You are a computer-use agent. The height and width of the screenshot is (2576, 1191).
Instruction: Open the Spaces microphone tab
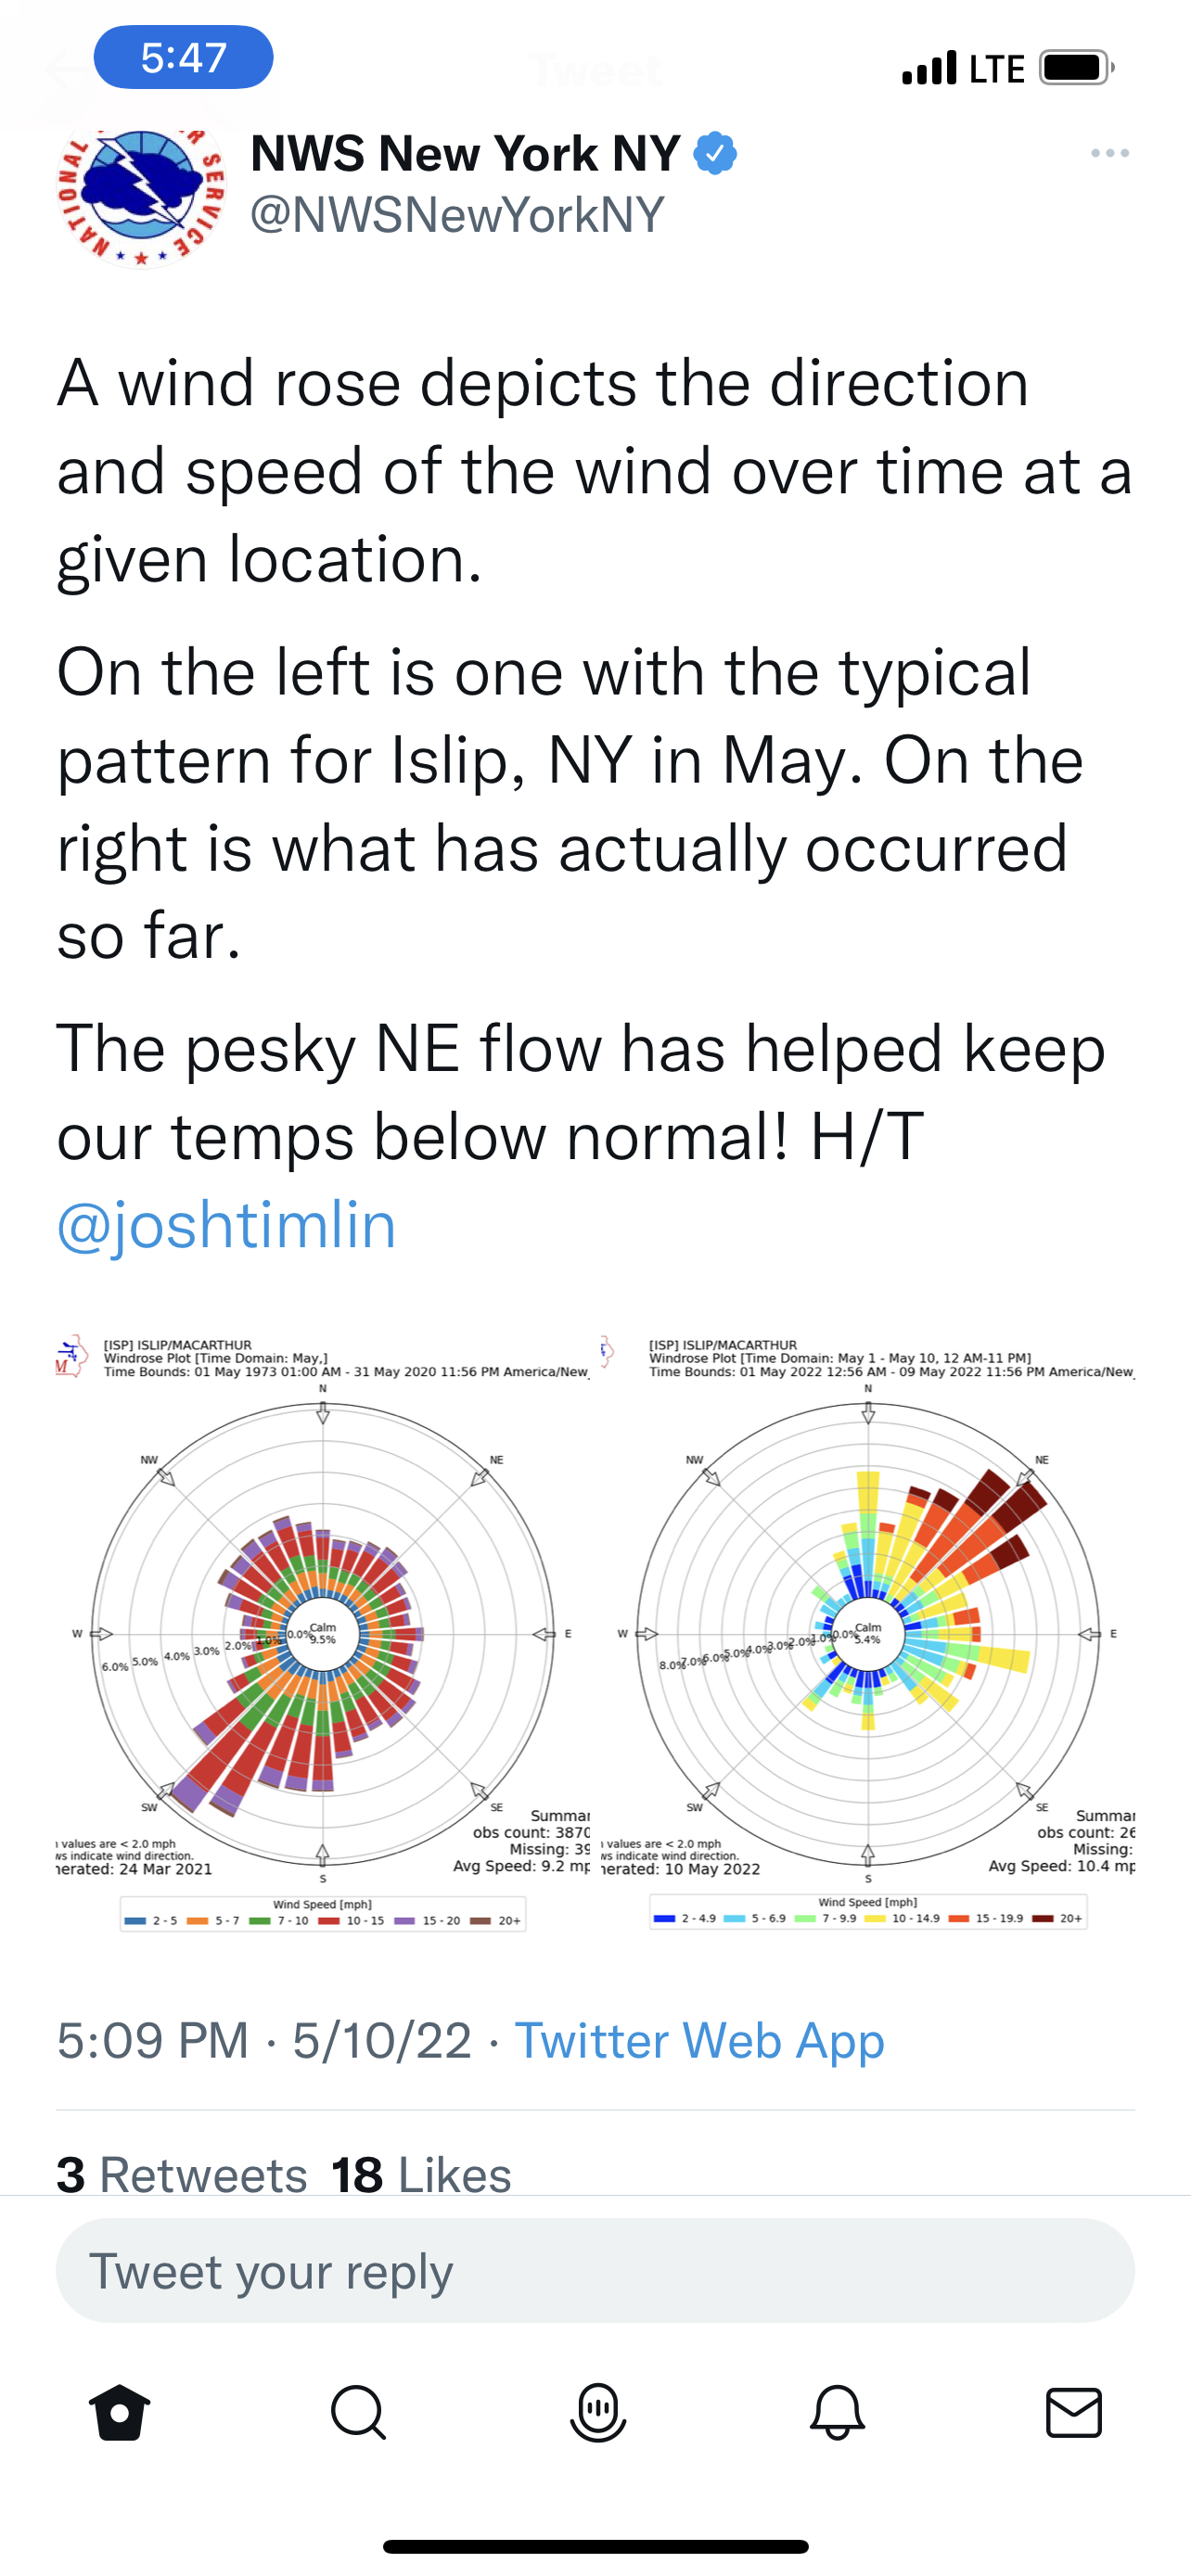point(597,2412)
